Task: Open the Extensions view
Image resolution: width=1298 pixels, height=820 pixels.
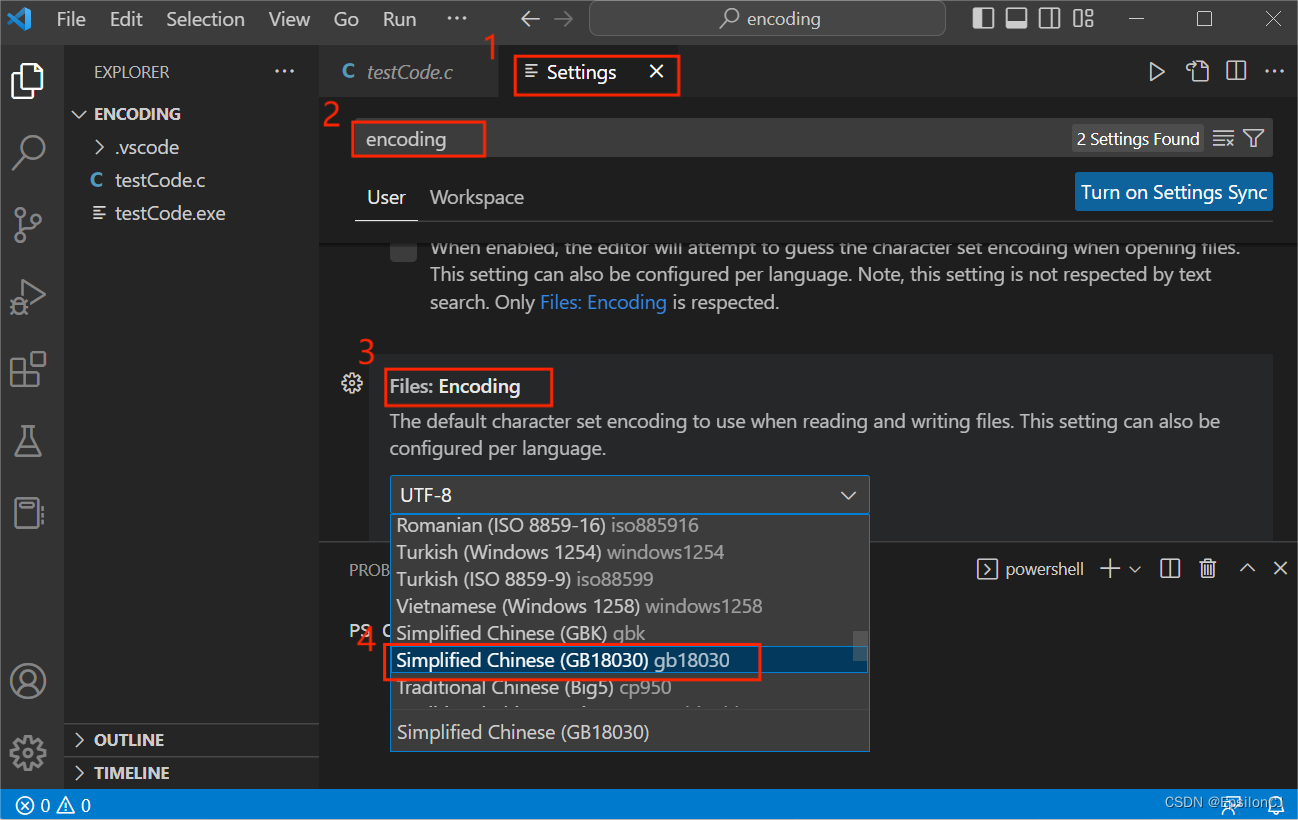Action: tap(28, 369)
